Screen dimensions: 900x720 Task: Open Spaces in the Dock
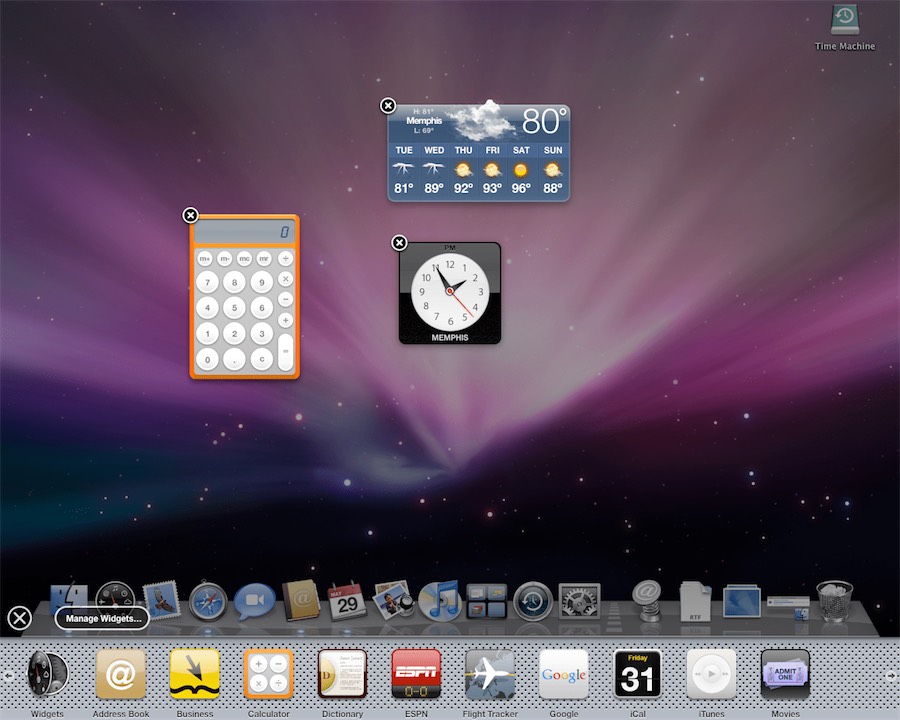[x=486, y=601]
